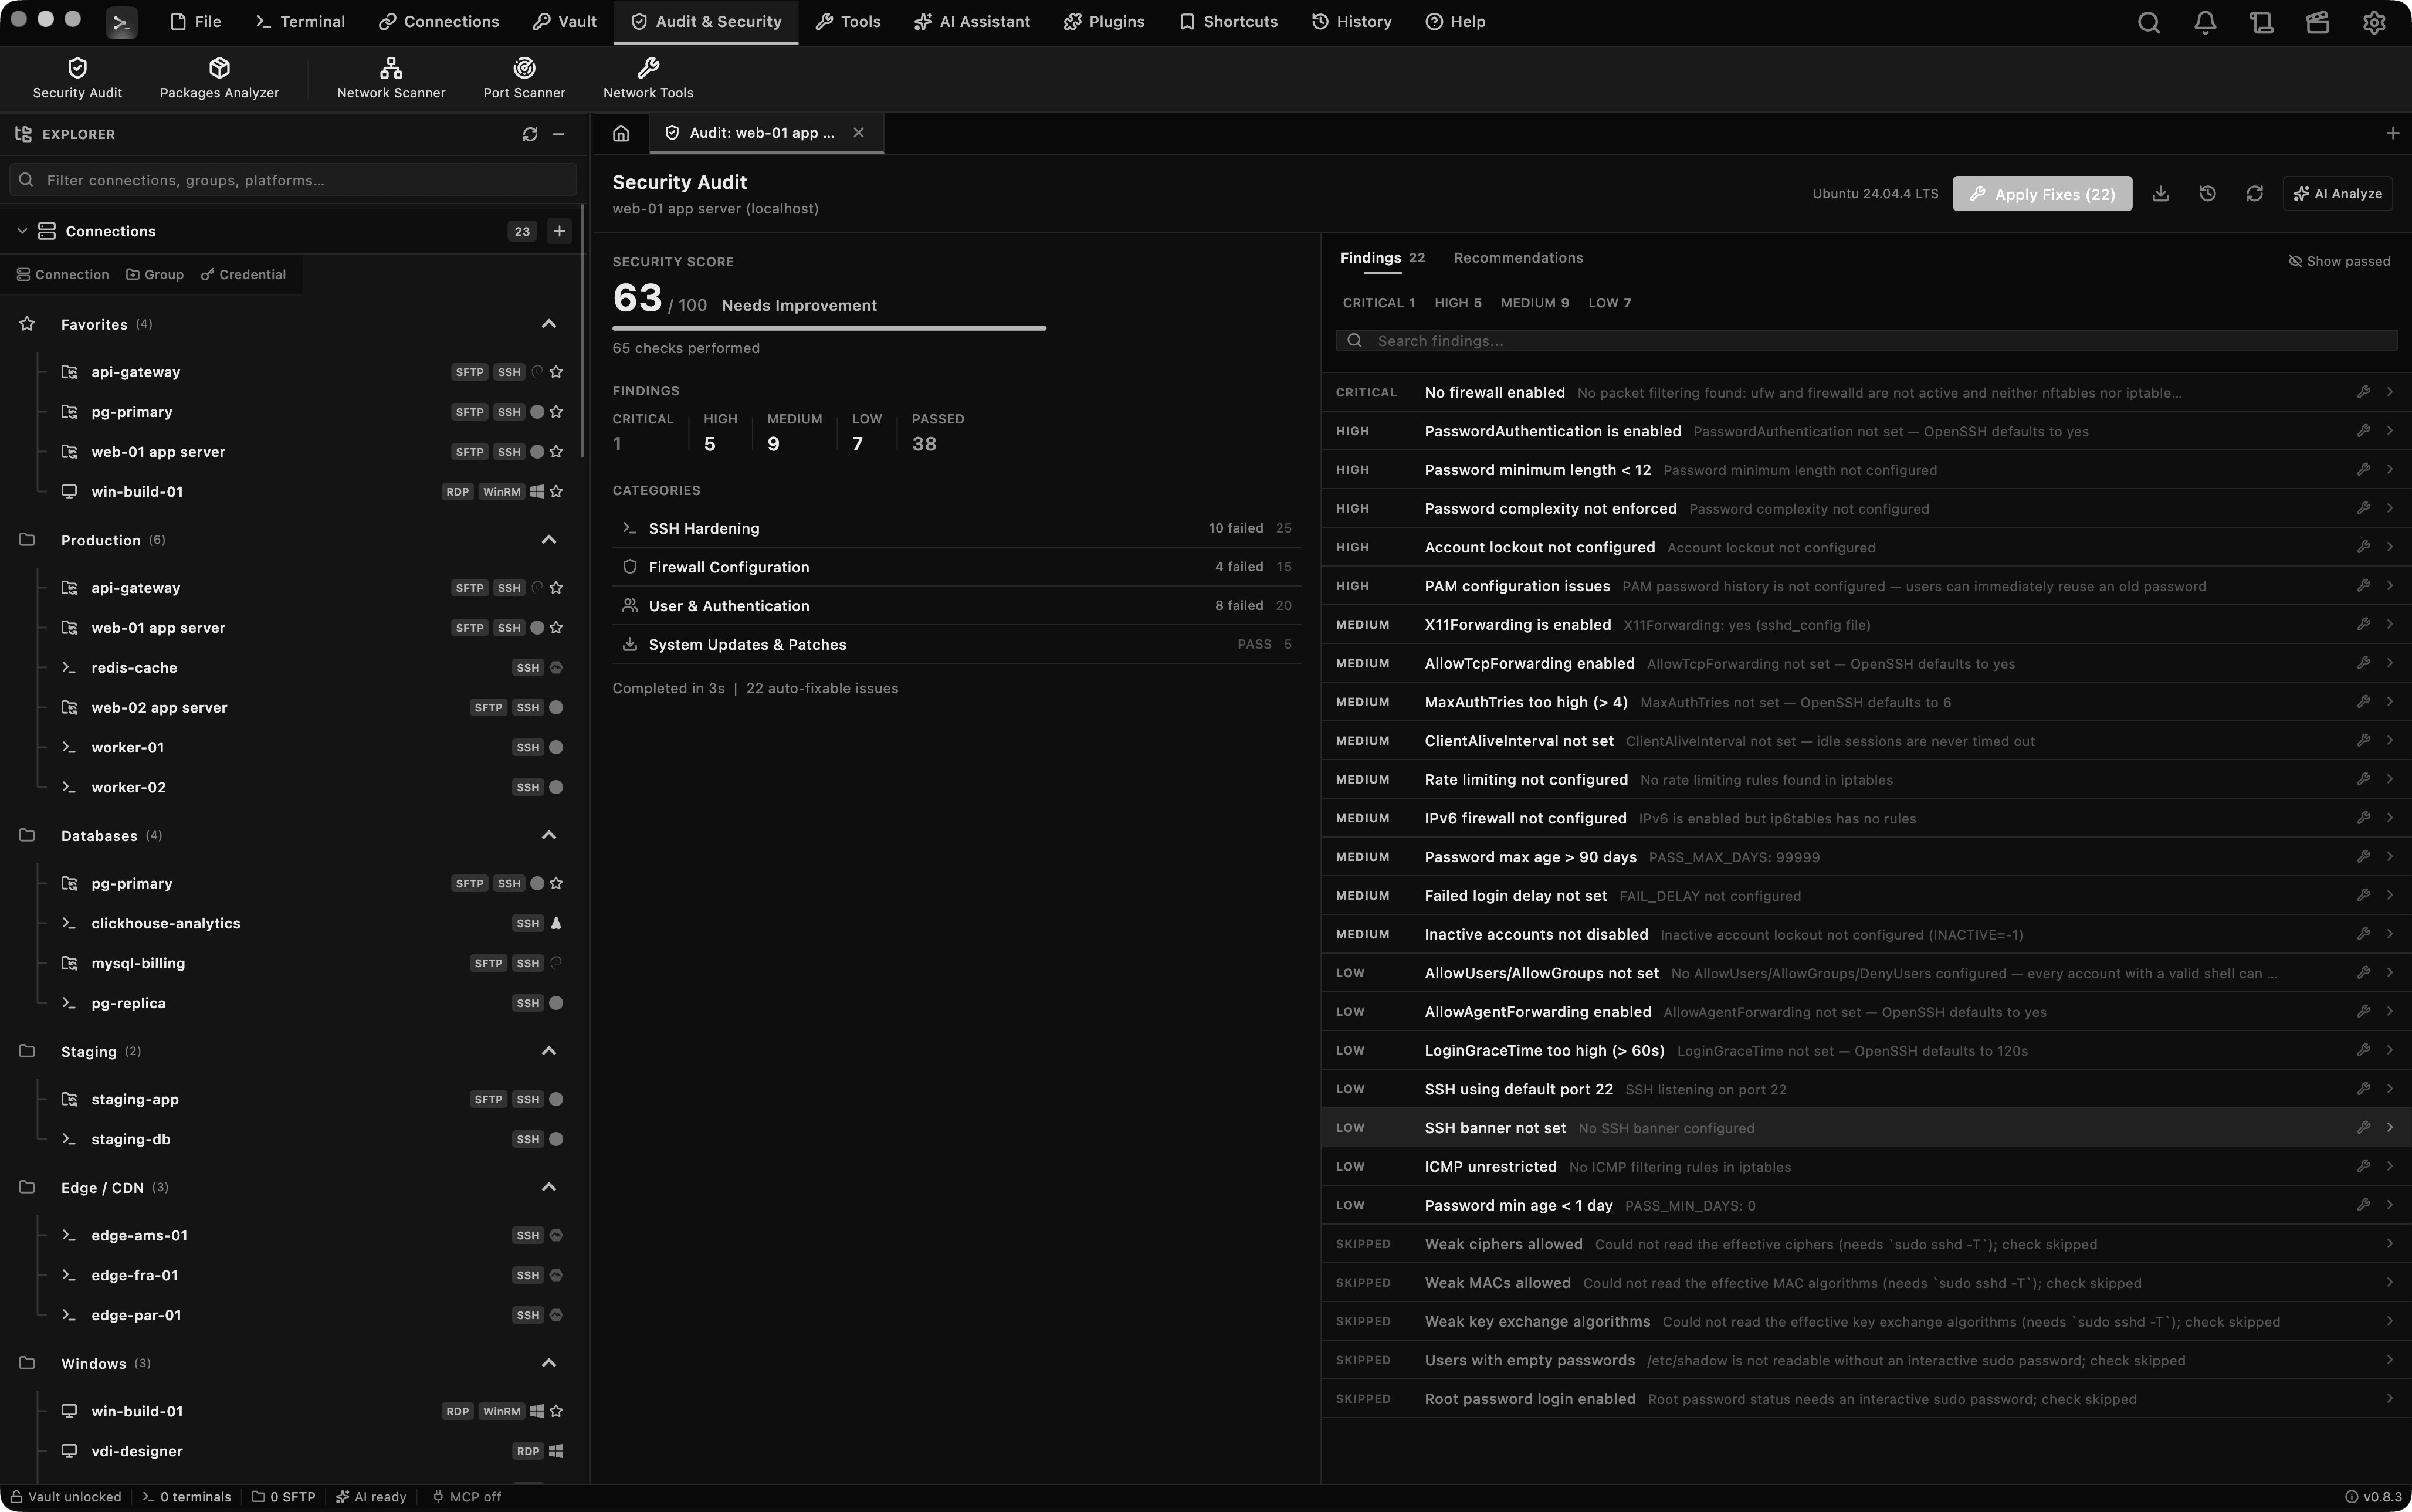This screenshot has width=2412, height=1512.
Task: Filter findings by HIGH 5
Action: coord(1457,303)
